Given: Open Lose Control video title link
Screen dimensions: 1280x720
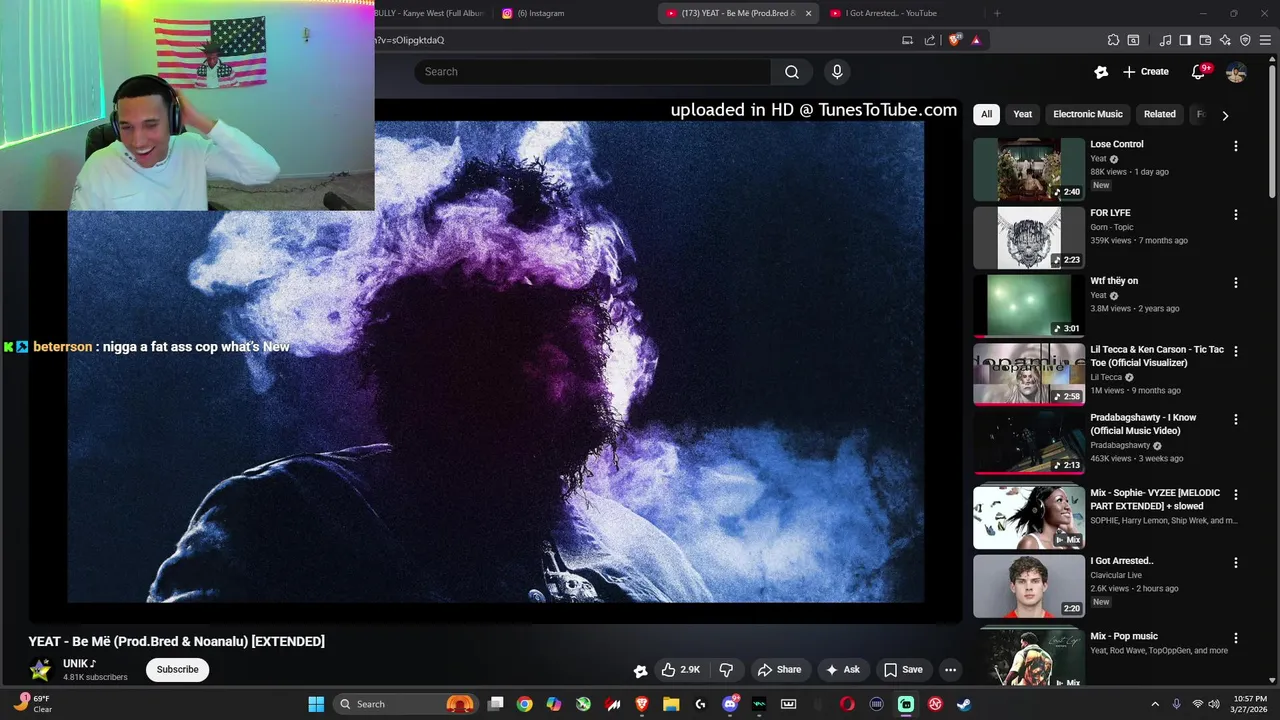Looking at the screenshot, I should click(1117, 144).
